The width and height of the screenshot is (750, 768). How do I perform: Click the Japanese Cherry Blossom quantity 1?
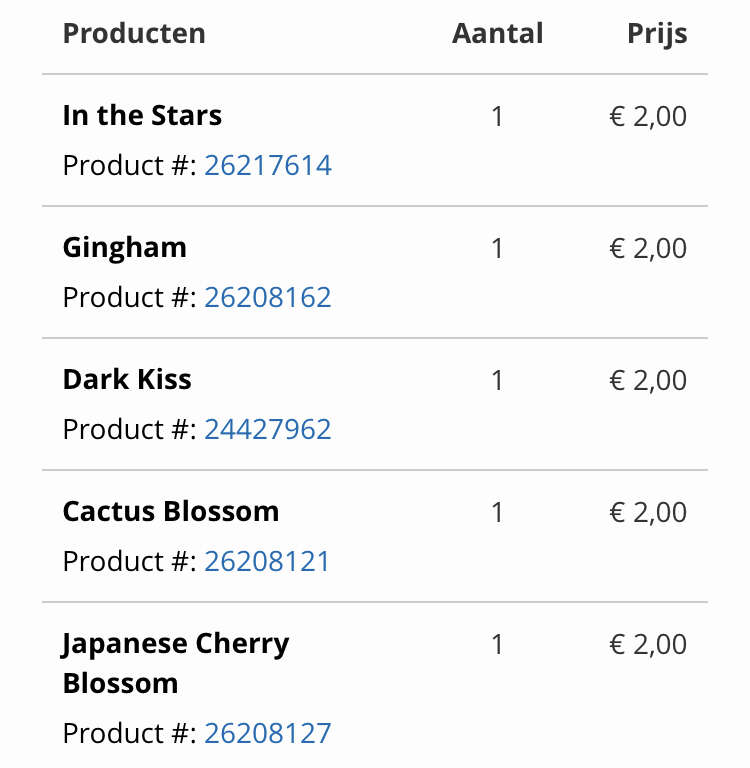[x=497, y=645]
